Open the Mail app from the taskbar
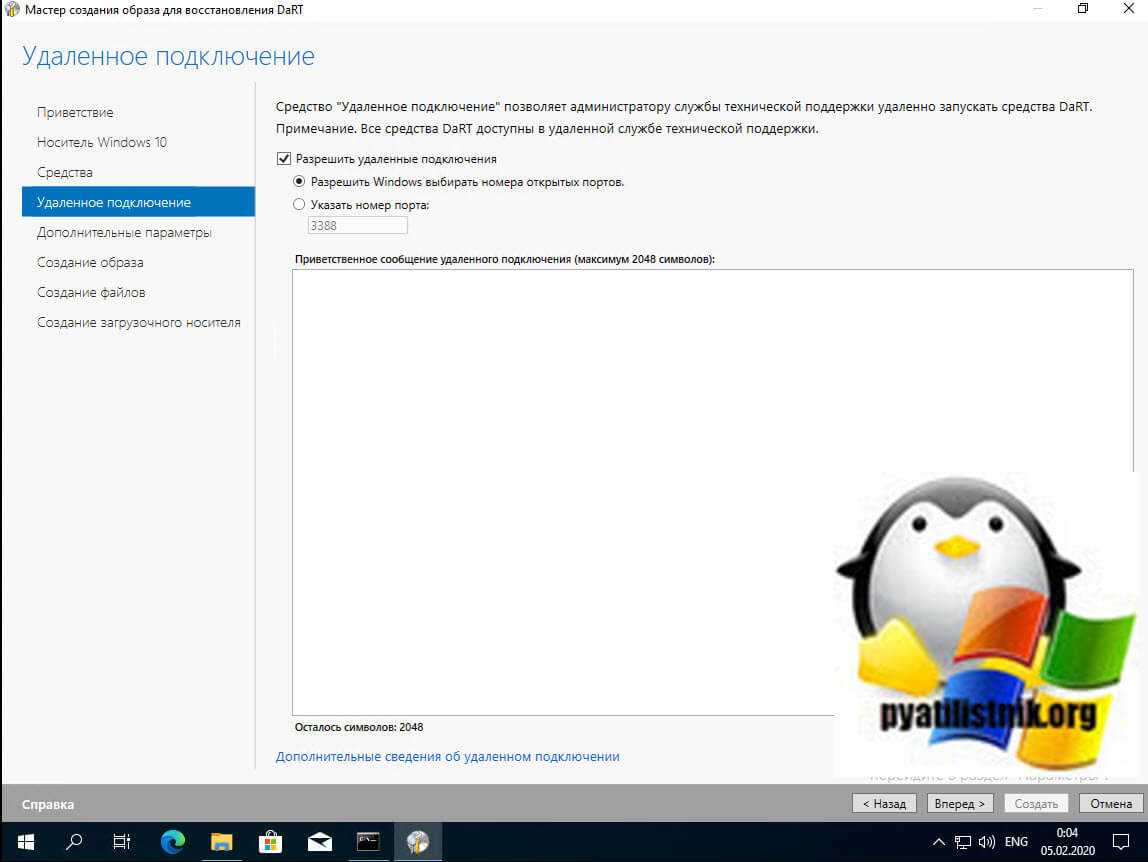The width and height of the screenshot is (1148, 862). (319, 841)
